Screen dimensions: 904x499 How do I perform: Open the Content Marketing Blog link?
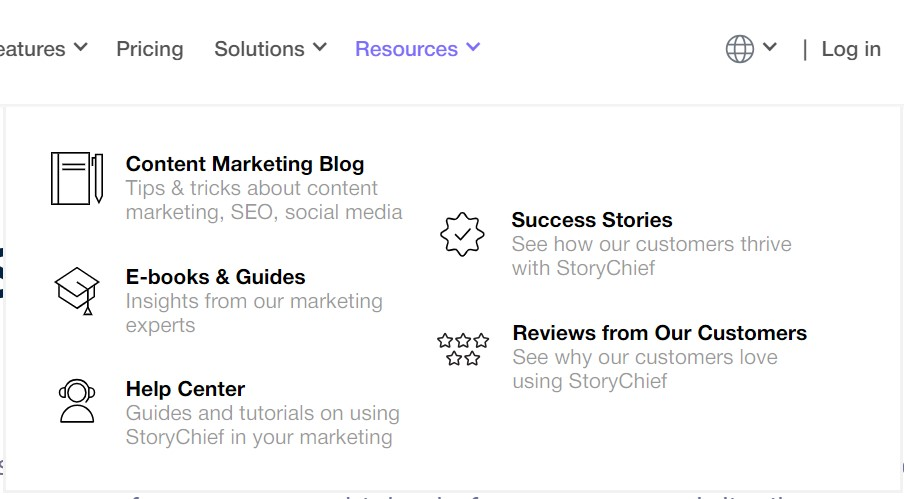(245, 164)
